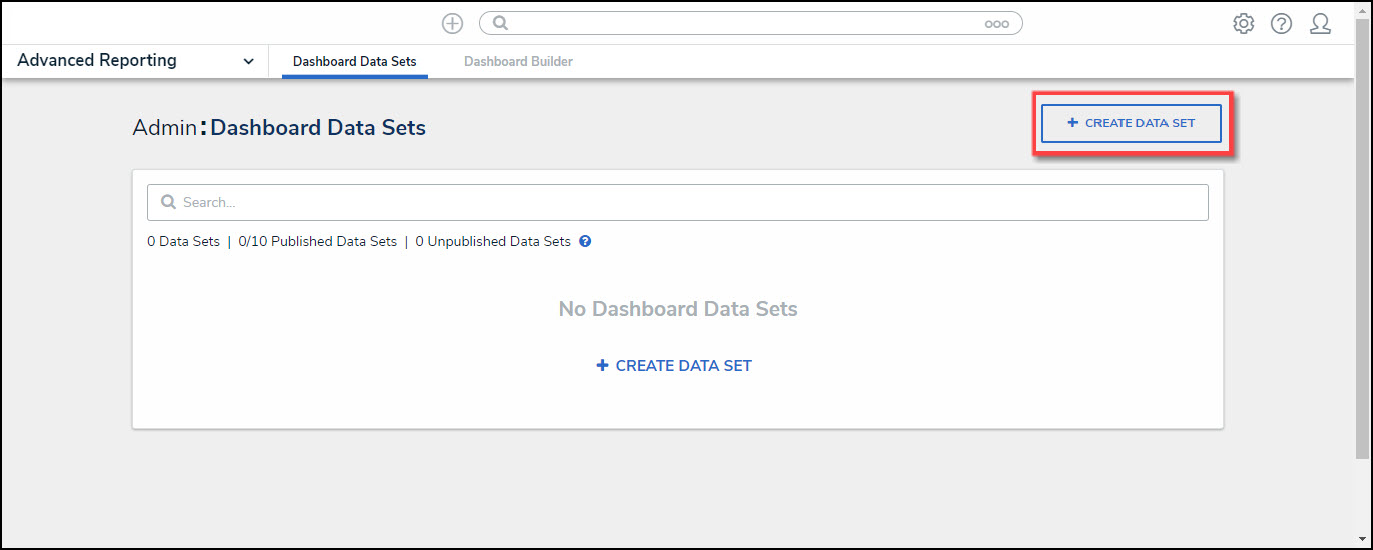Switch to the Dashboard Data Sets tab
Screen dimensions: 1373x550
click(354, 62)
